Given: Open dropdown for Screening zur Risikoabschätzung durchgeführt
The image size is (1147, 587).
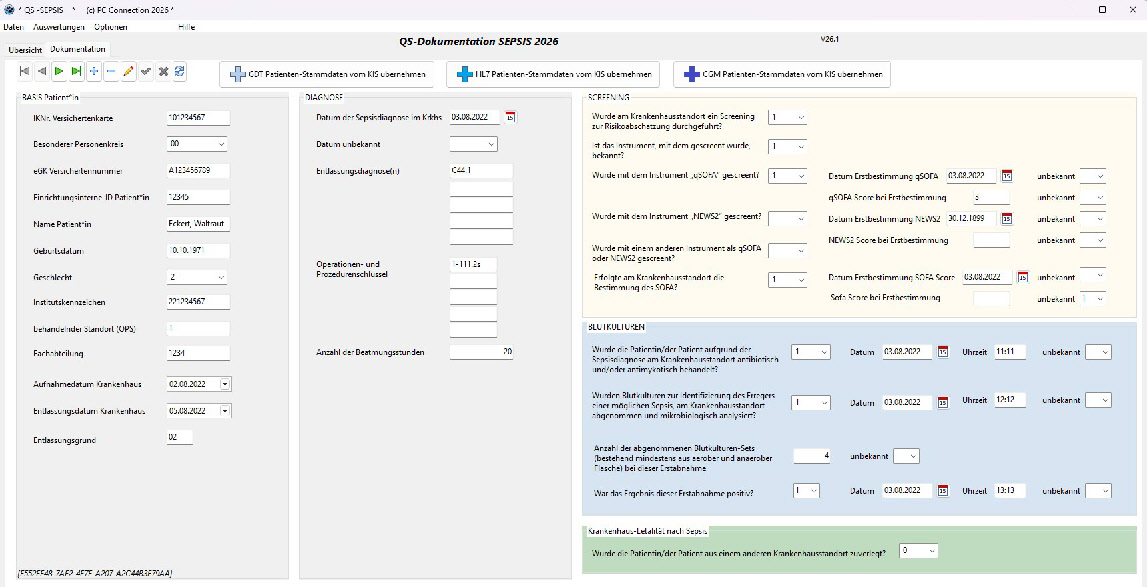Looking at the screenshot, I should (x=801, y=117).
